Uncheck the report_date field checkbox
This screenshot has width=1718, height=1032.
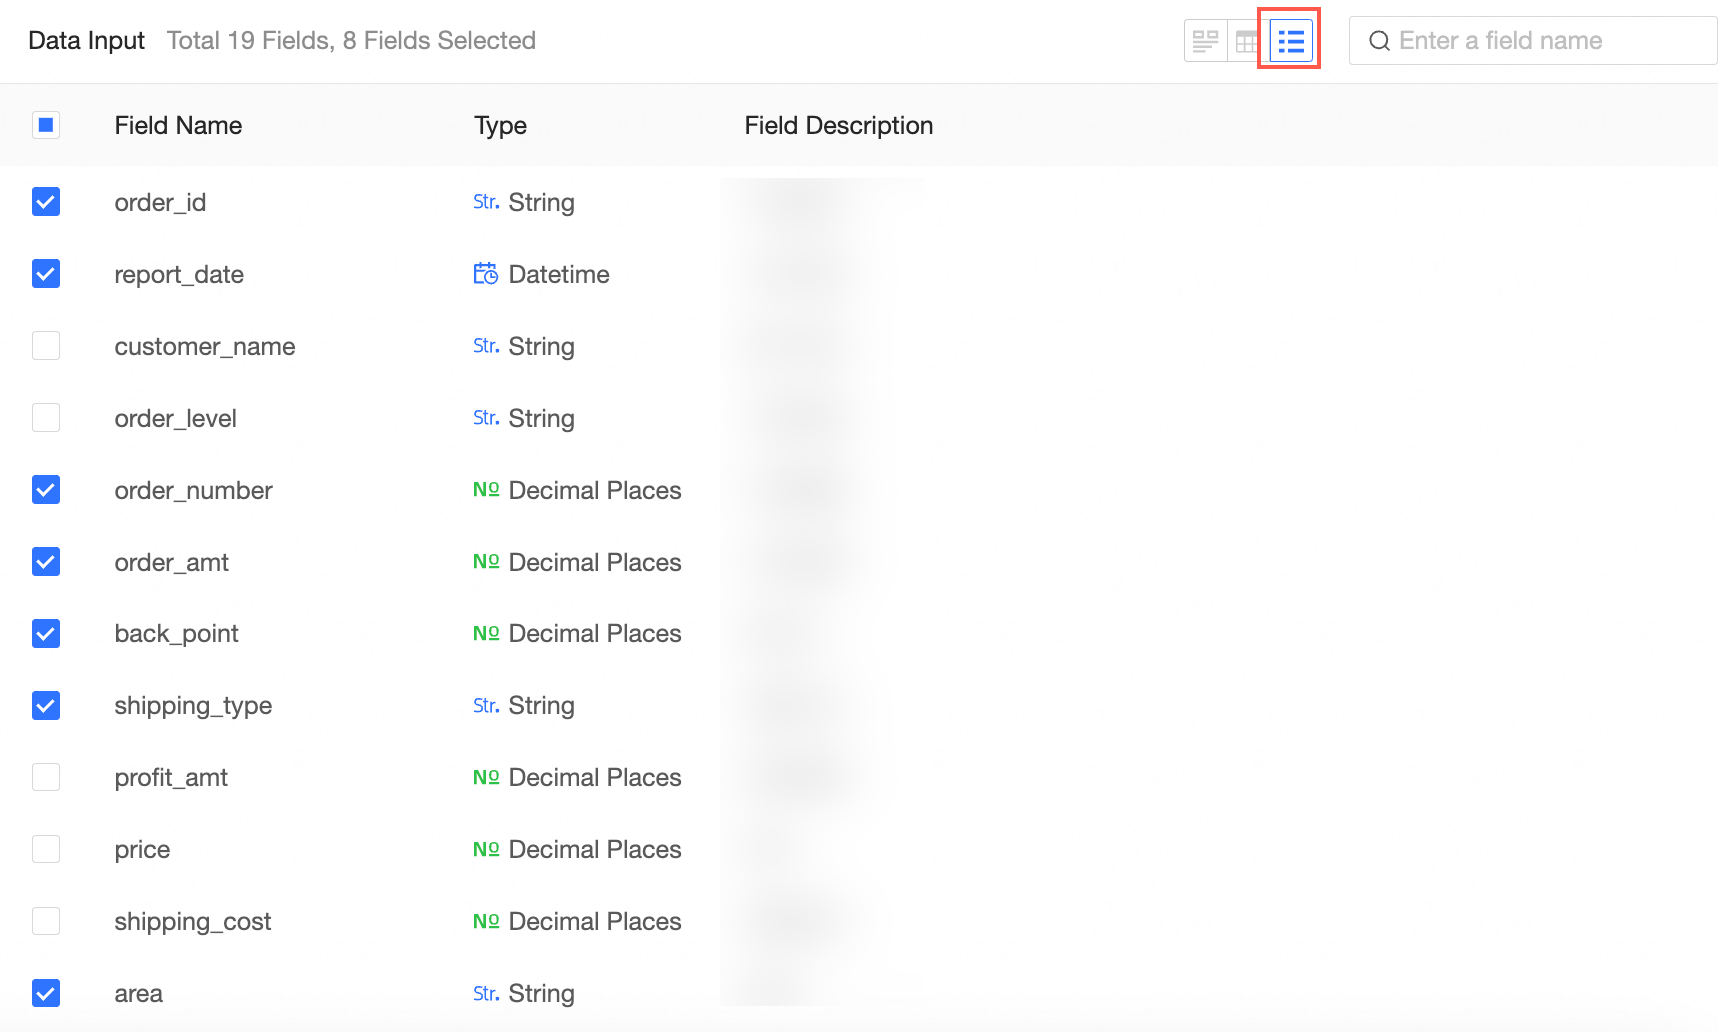click(x=46, y=274)
